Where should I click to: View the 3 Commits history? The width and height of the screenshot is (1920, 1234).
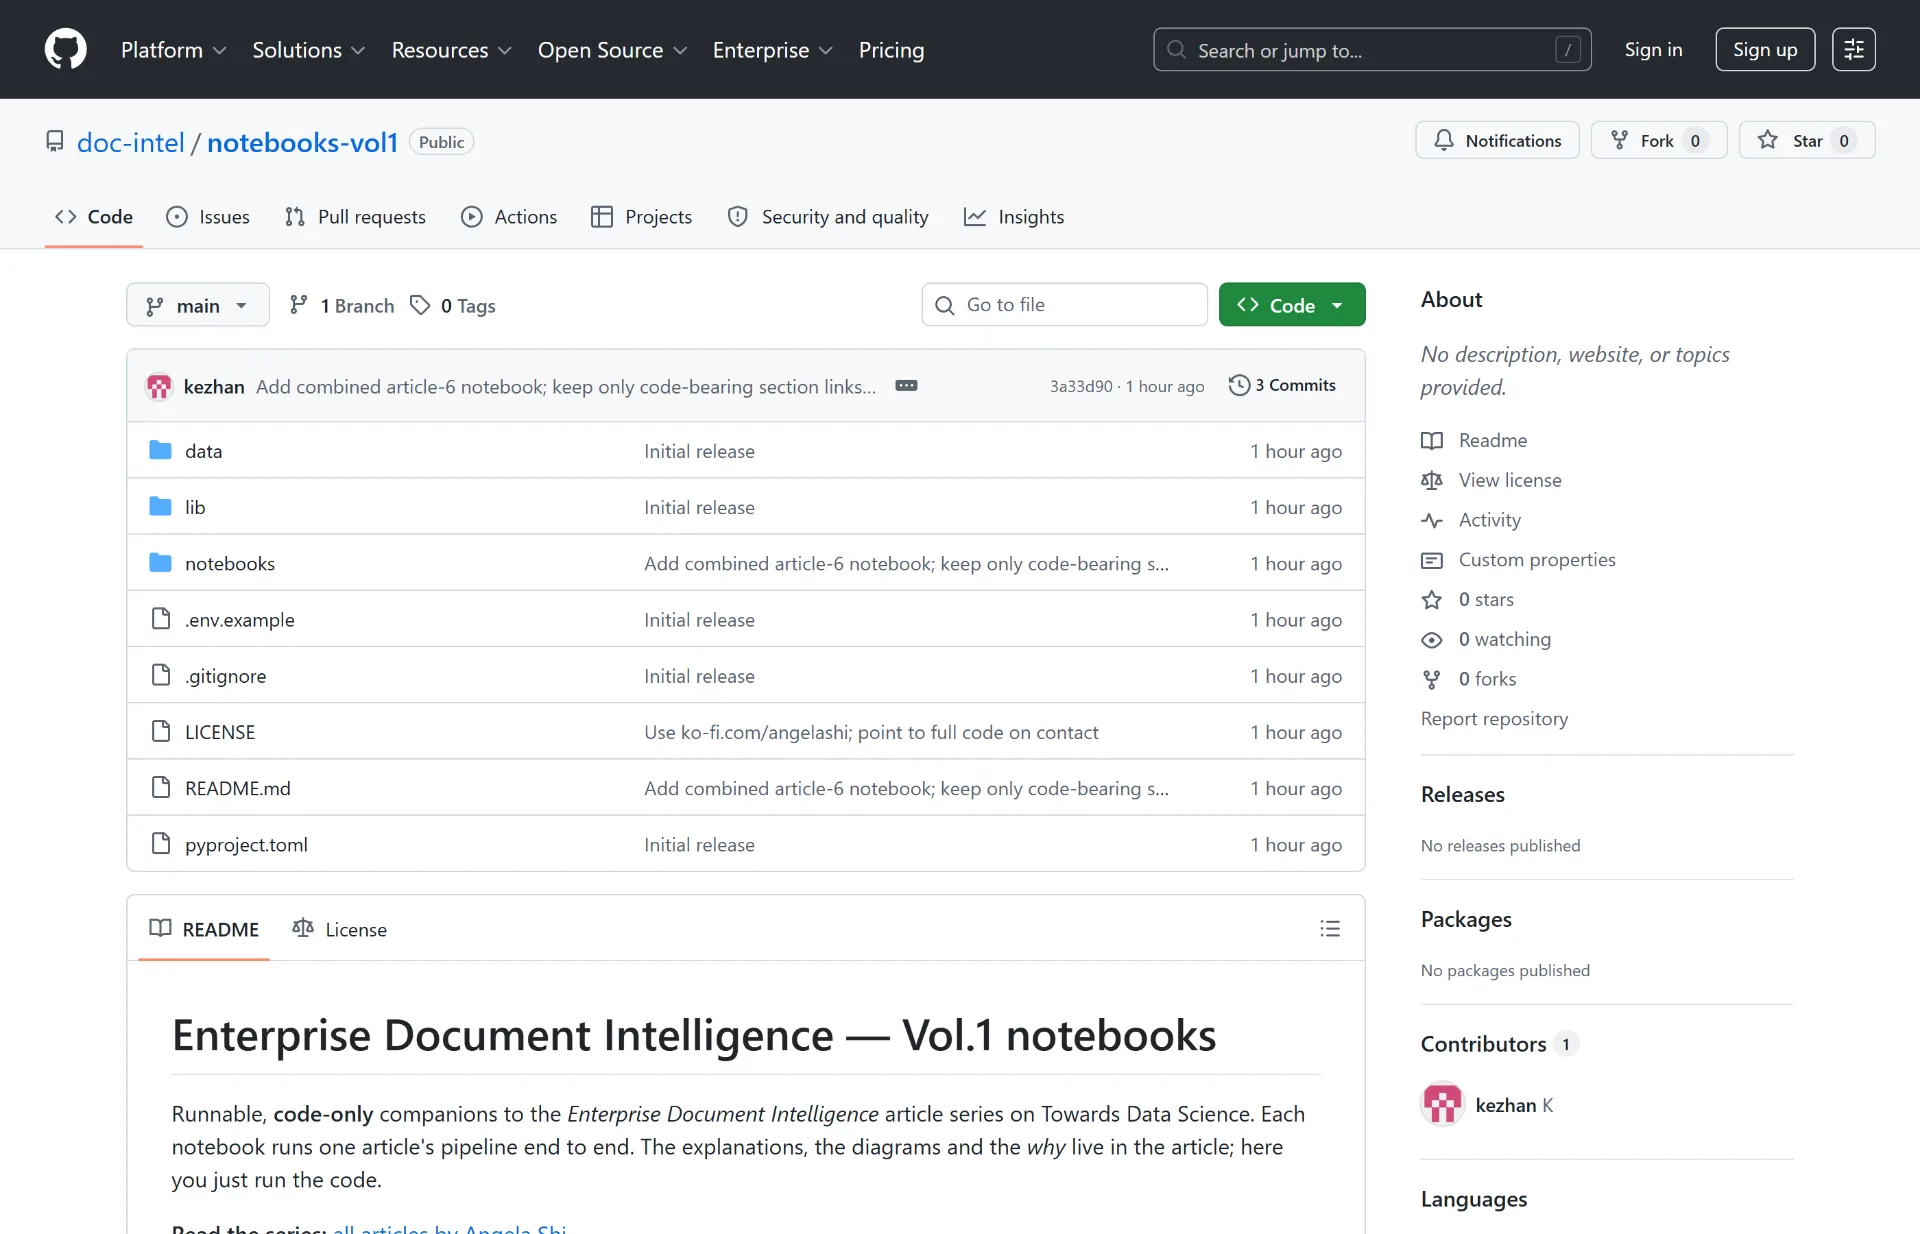pyautogui.click(x=1282, y=385)
